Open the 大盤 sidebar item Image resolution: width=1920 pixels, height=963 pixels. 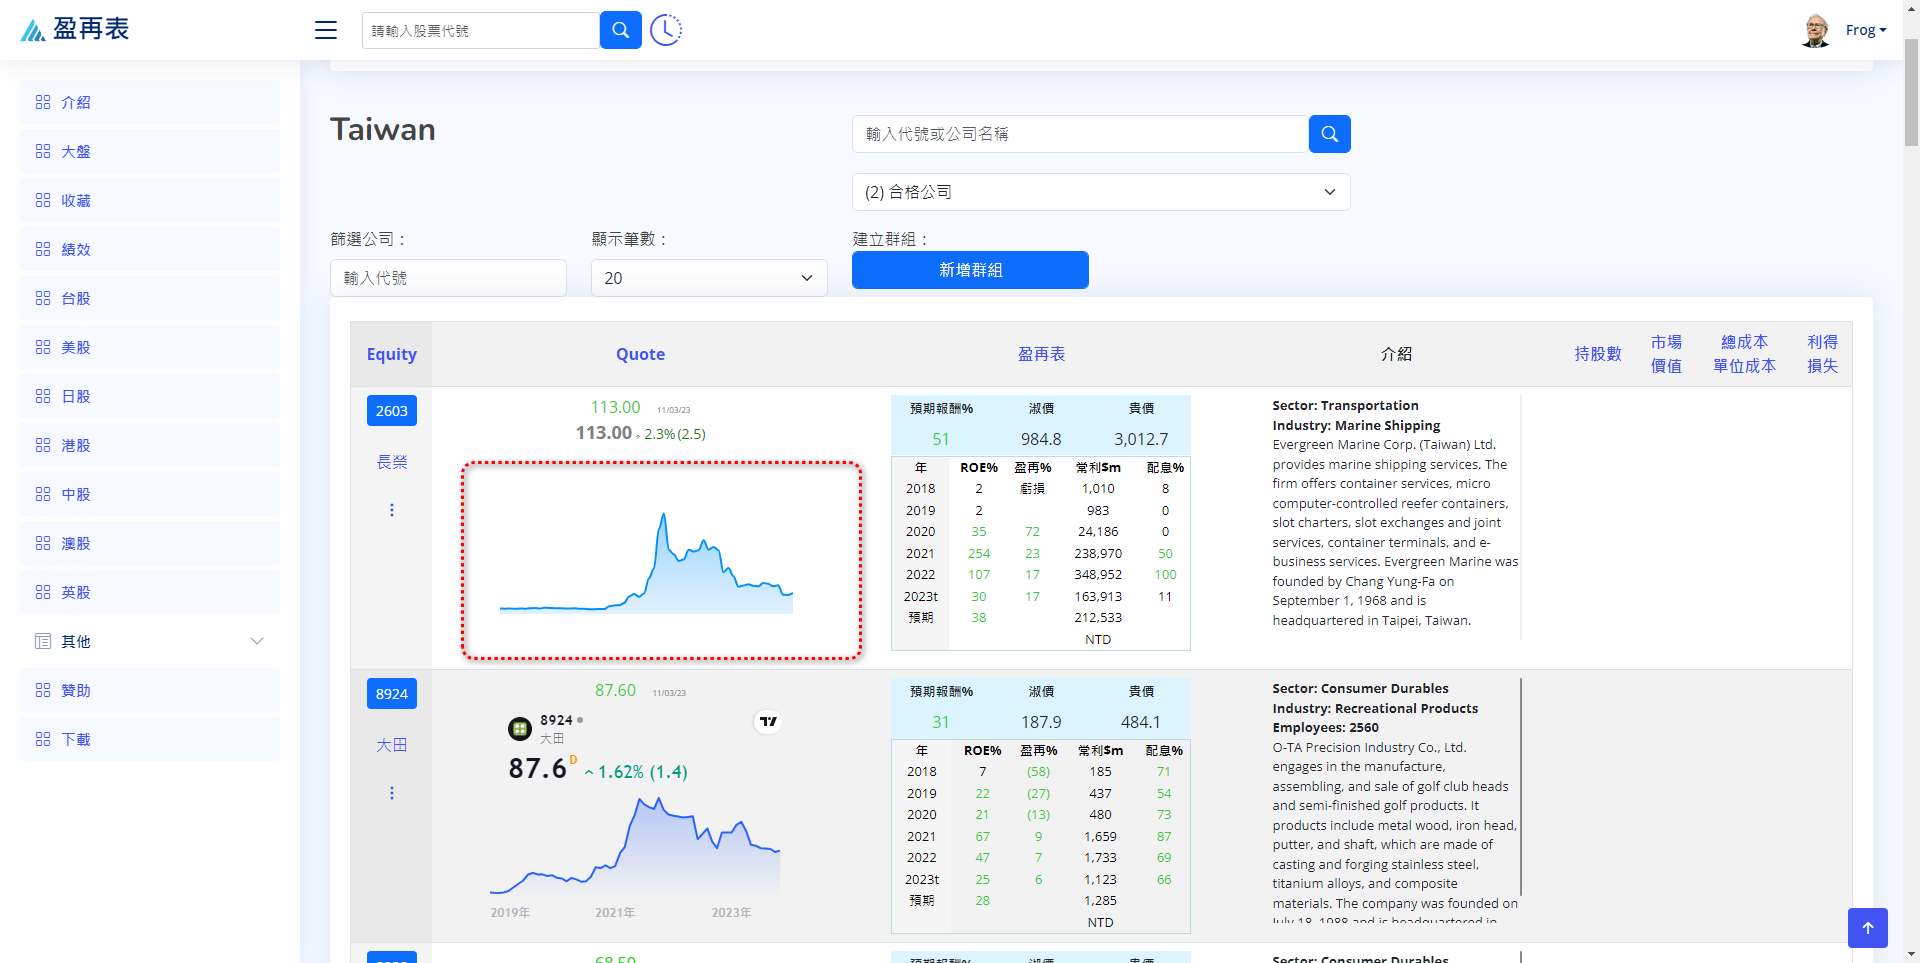(x=150, y=151)
